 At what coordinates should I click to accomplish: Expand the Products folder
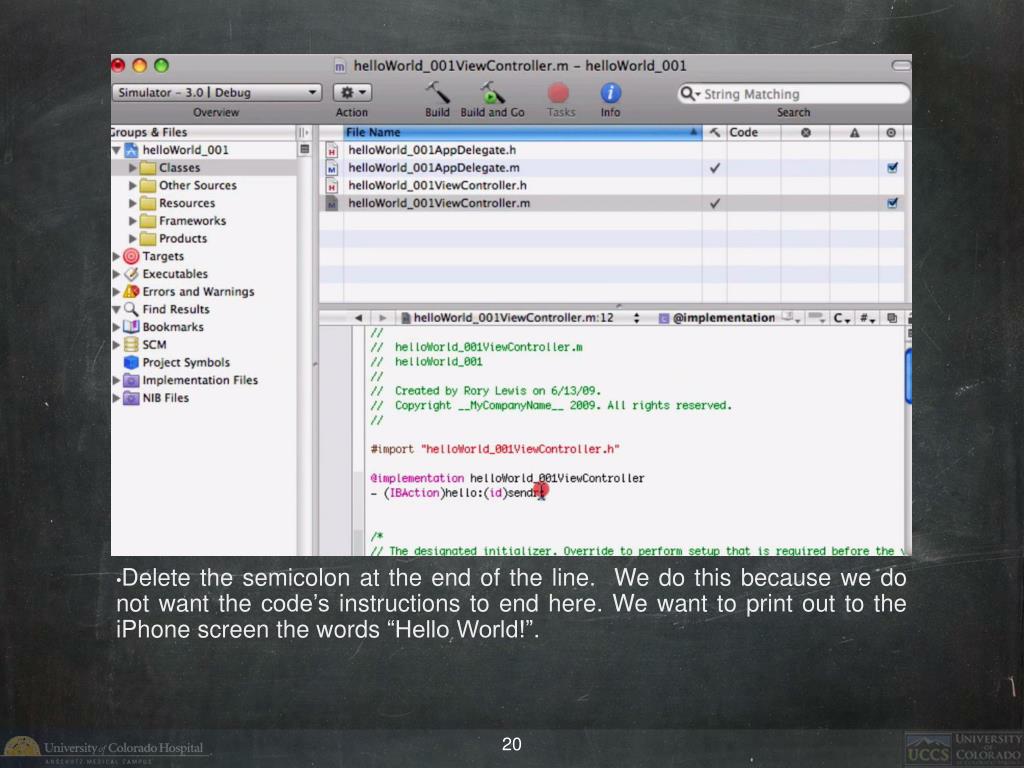tap(133, 238)
